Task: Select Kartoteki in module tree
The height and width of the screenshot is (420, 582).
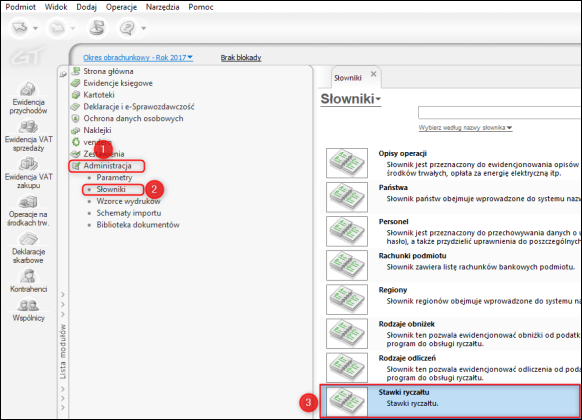Action: coord(99,95)
